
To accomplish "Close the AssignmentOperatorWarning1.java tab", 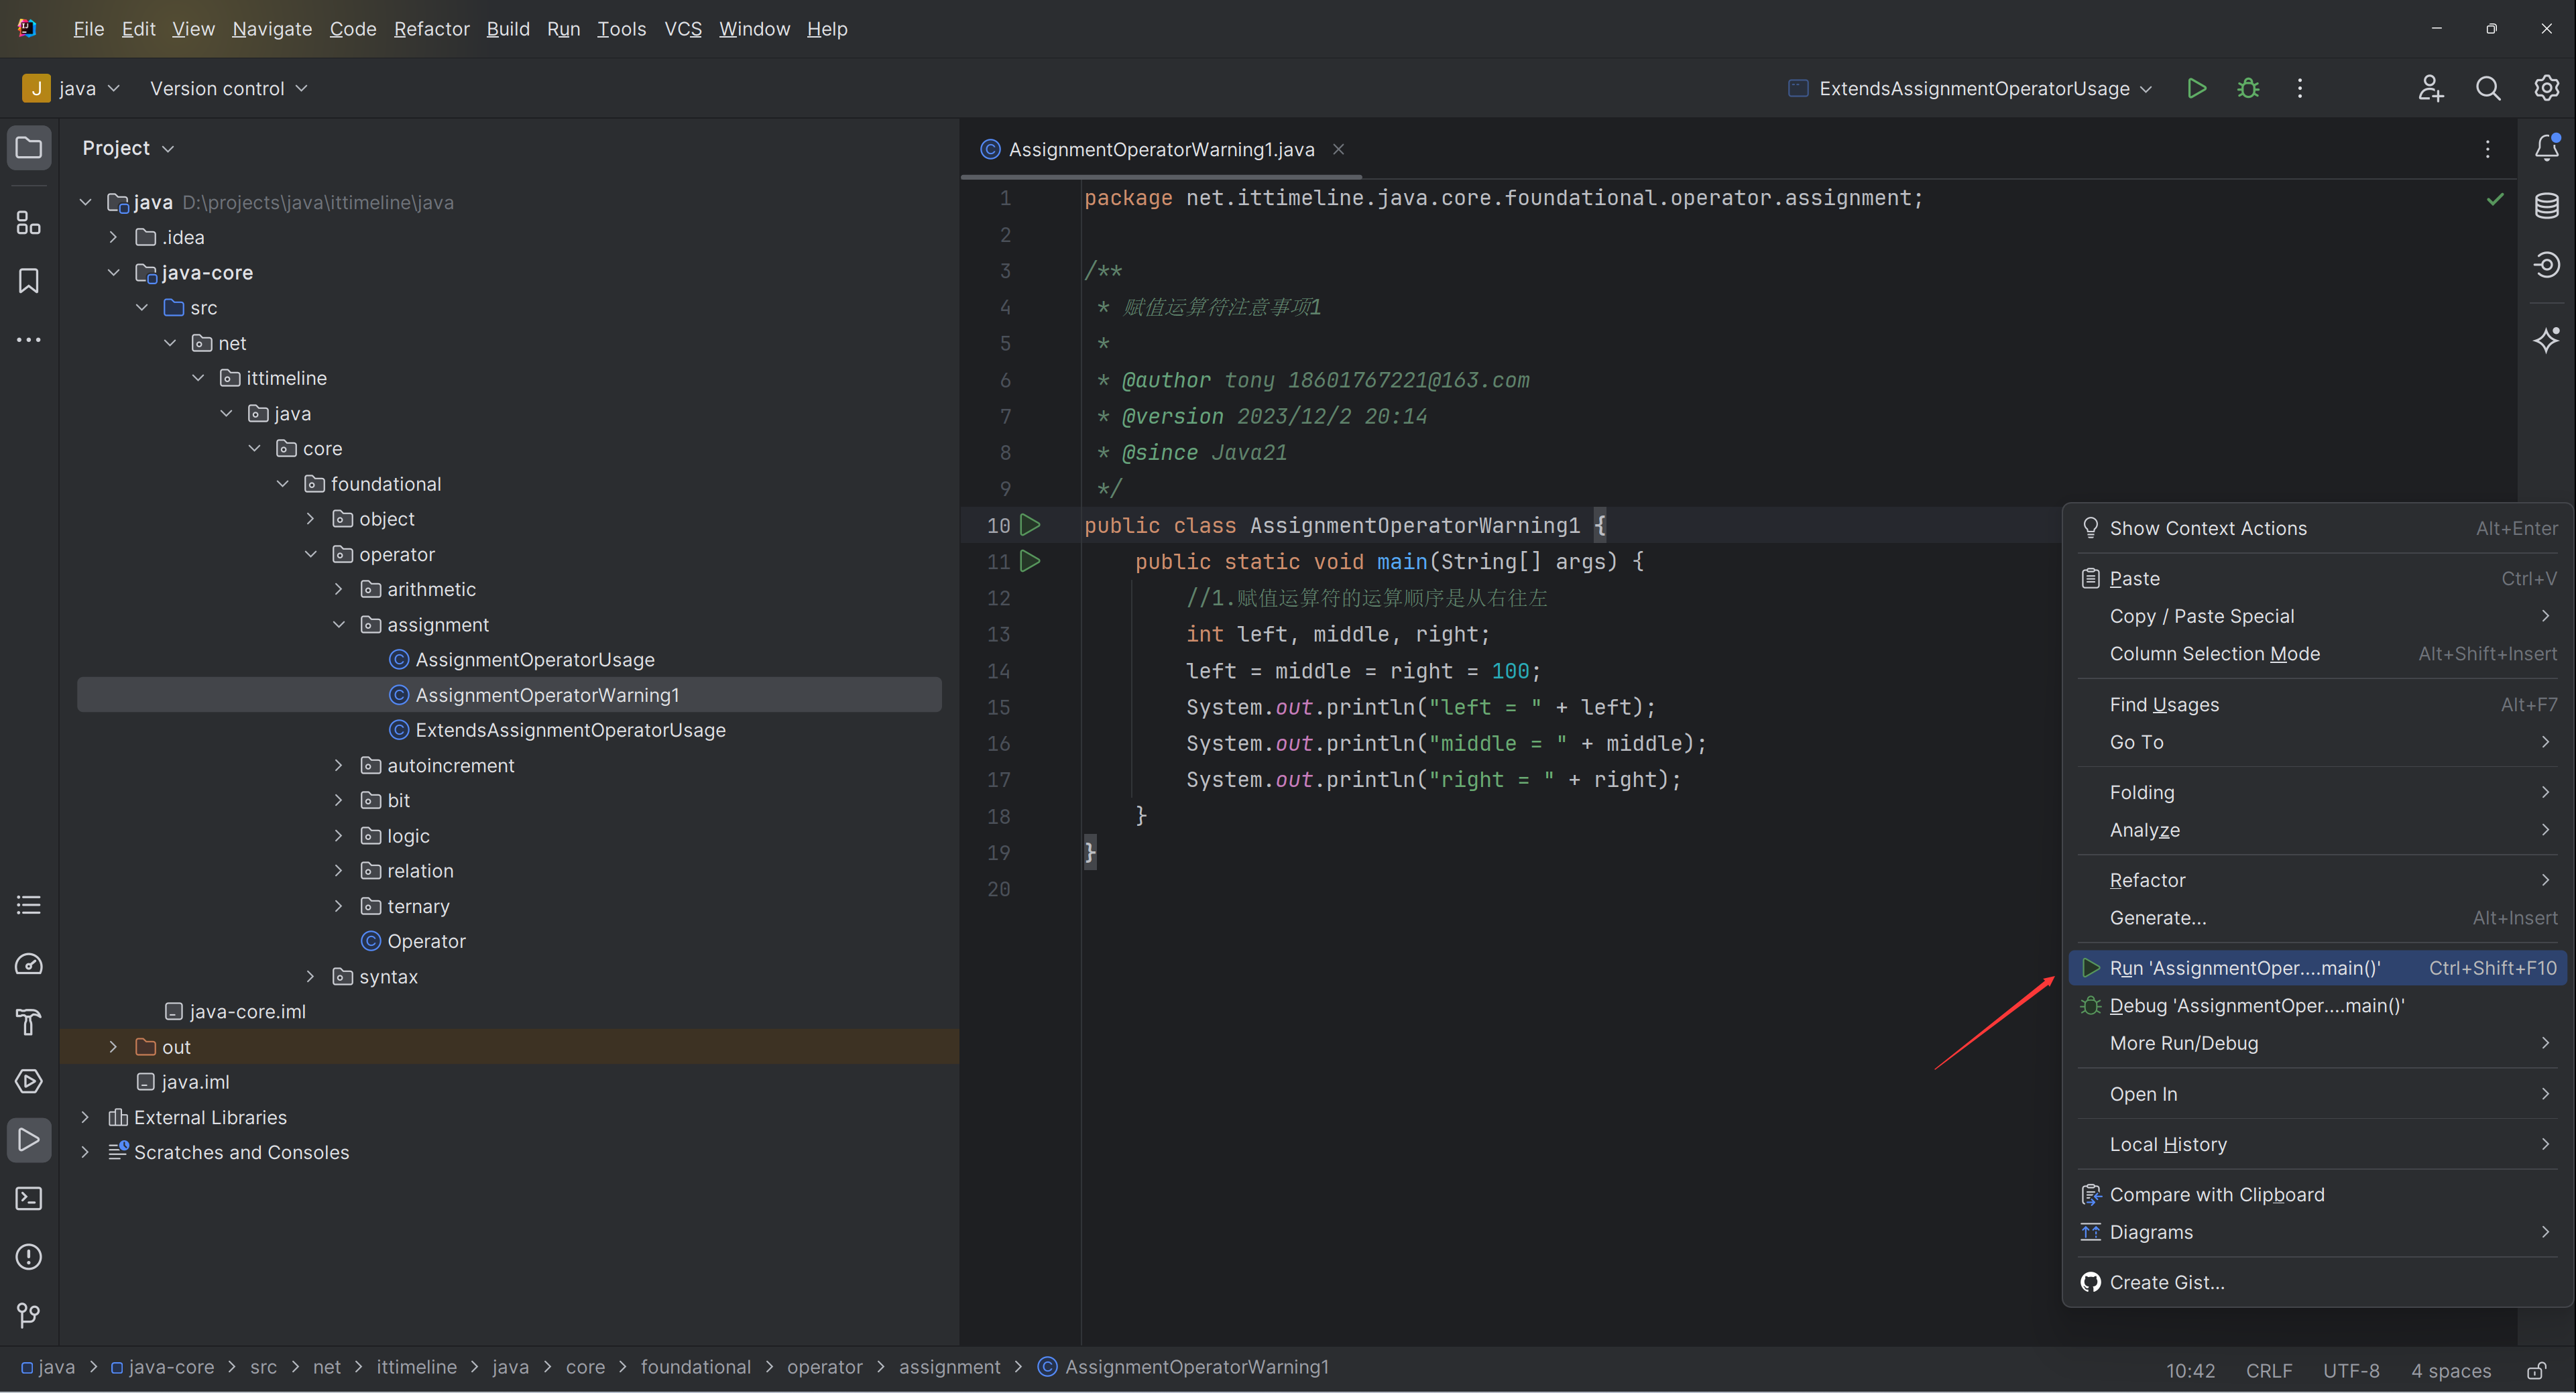I will (1338, 149).
